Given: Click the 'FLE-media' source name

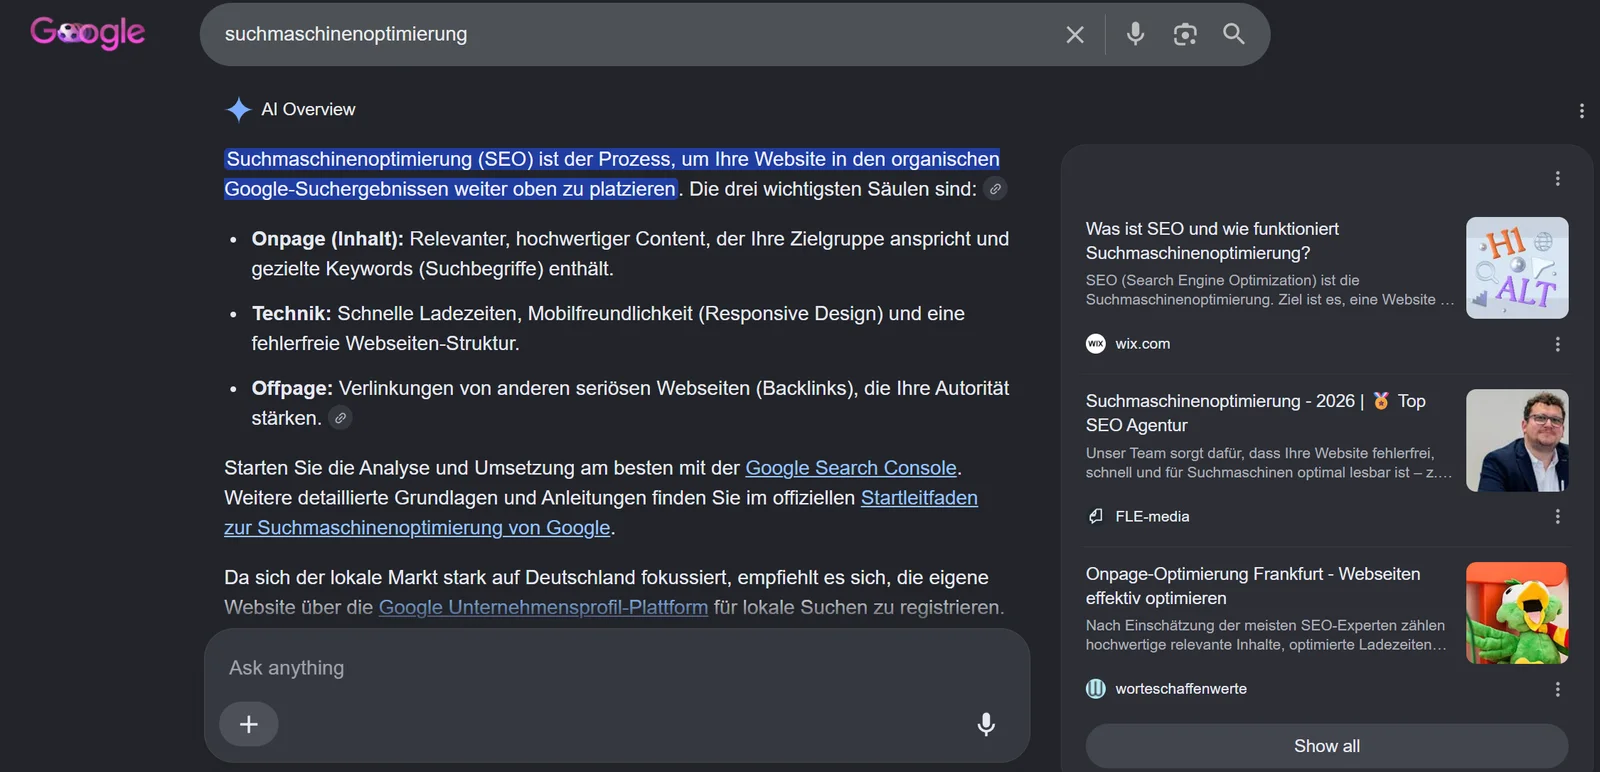Looking at the screenshot, I should (1153, 517).
